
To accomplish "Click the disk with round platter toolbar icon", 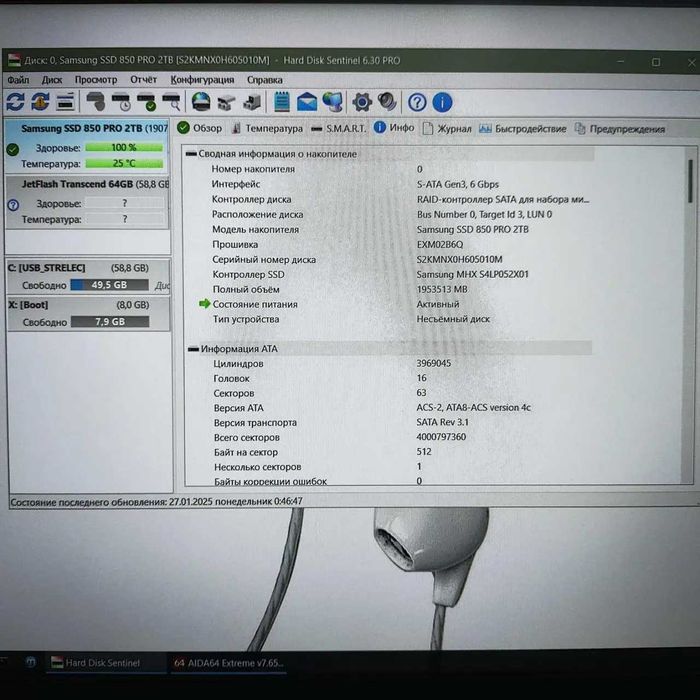I will (x=96, y=102).
